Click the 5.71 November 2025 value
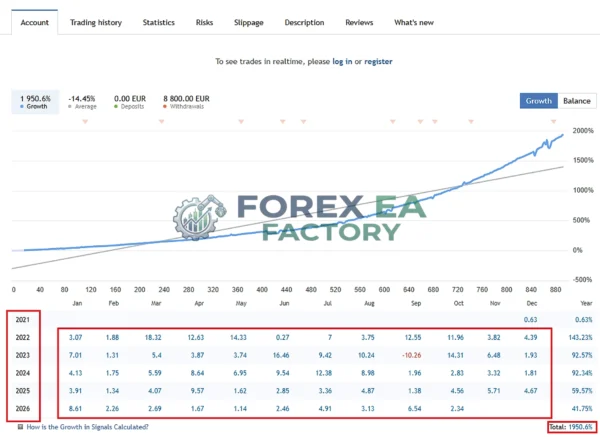The width and height of the screenshot is (600, 437). click(x=494, y=391)
